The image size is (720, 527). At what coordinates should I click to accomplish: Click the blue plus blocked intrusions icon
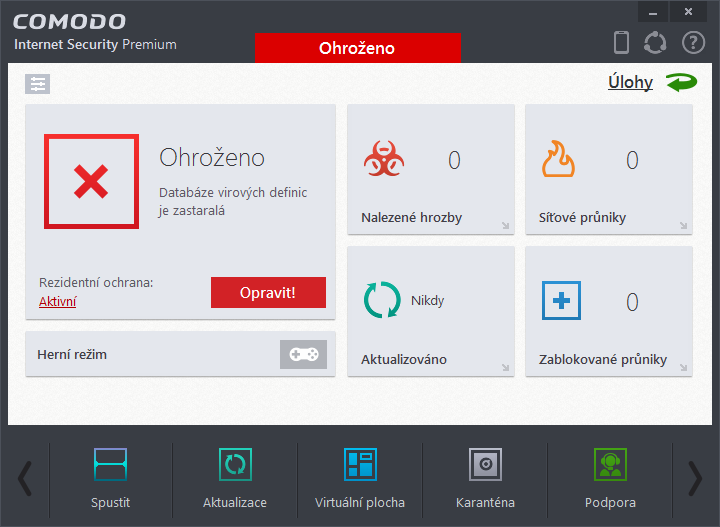tap(561, 300)
